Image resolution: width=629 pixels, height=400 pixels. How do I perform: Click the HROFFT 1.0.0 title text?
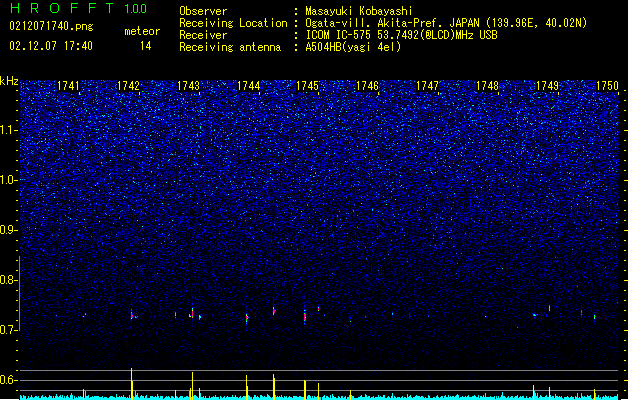click(78, 8)
